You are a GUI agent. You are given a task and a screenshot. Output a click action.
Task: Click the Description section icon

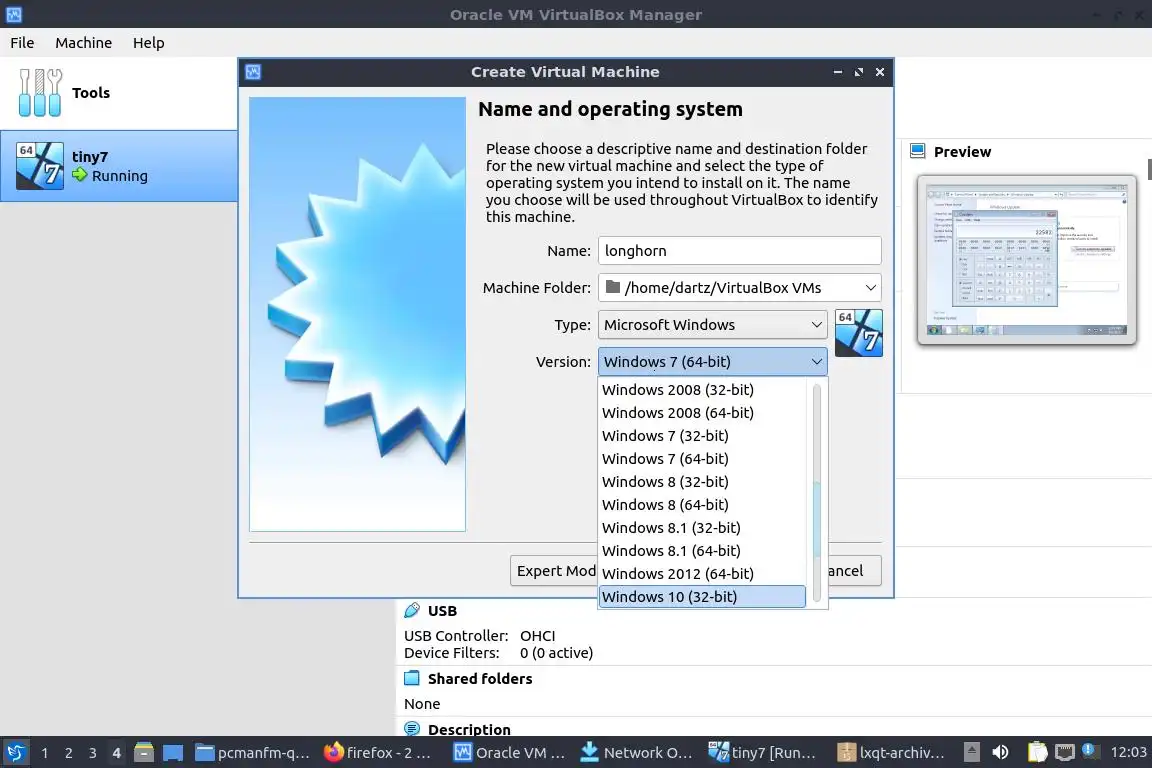pos(412,729)
